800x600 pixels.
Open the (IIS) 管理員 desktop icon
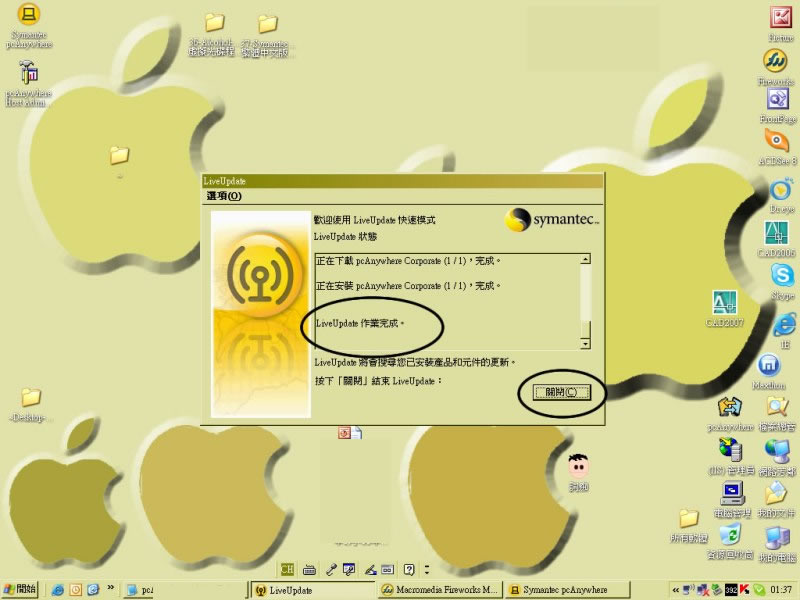(x=731, y=457)
